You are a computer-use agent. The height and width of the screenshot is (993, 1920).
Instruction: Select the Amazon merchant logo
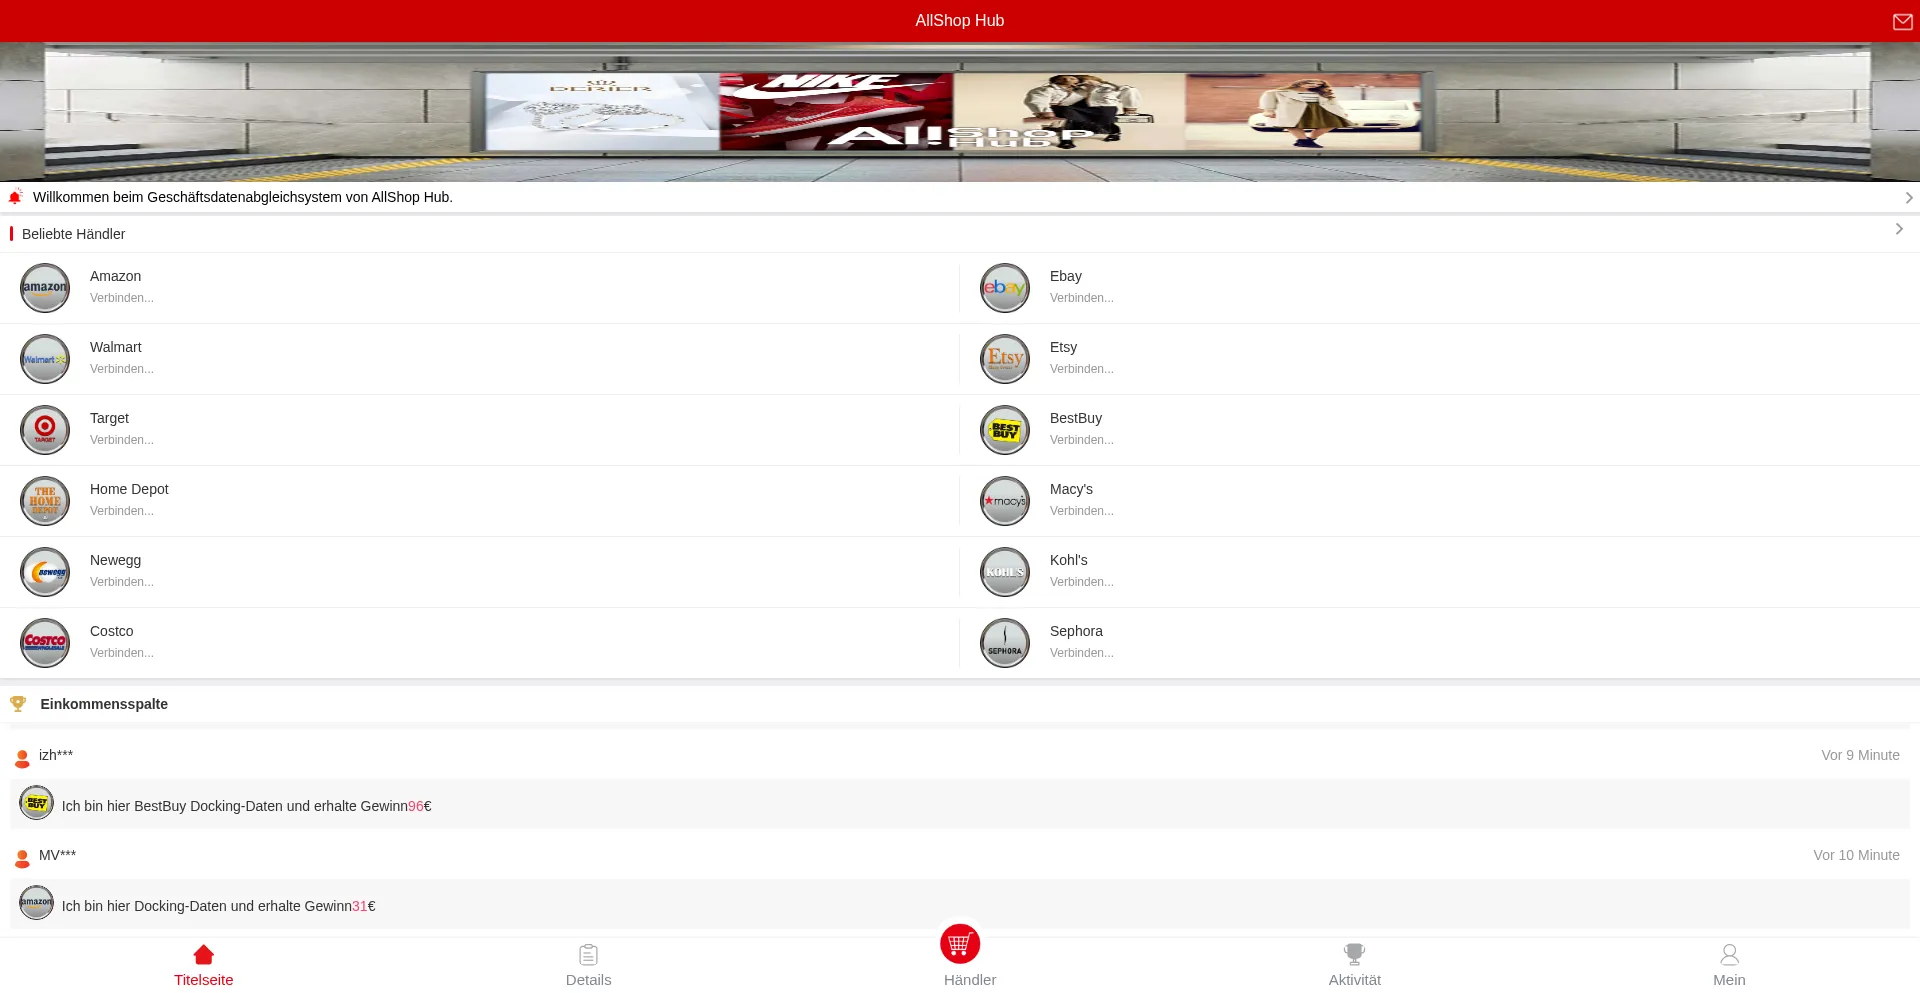click(45, 288)
